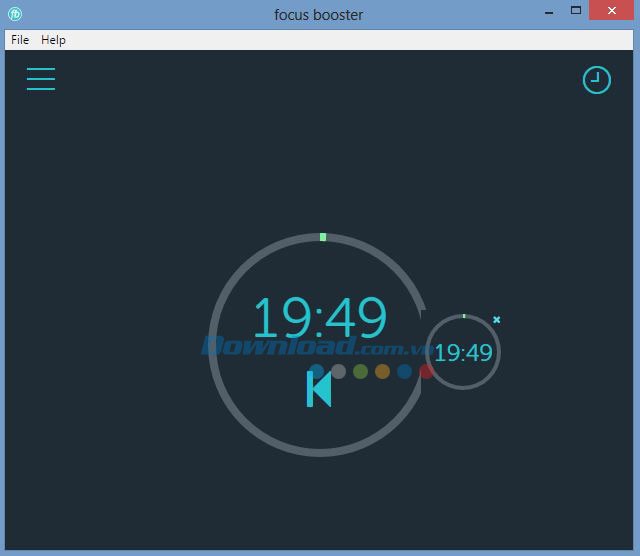Click the green marker atop the large ring

(x=323, y=237)
